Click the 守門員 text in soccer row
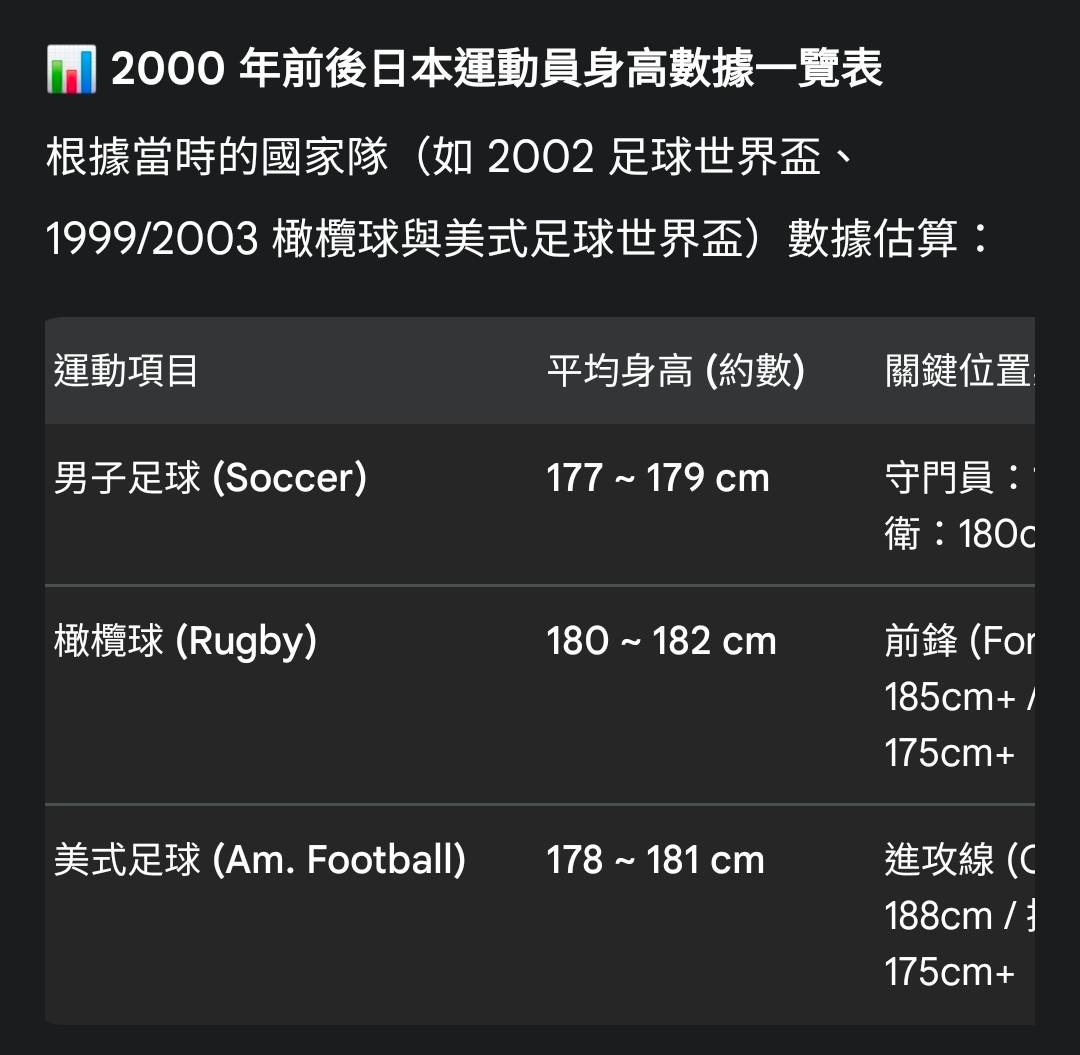 (x=939, y=479)
